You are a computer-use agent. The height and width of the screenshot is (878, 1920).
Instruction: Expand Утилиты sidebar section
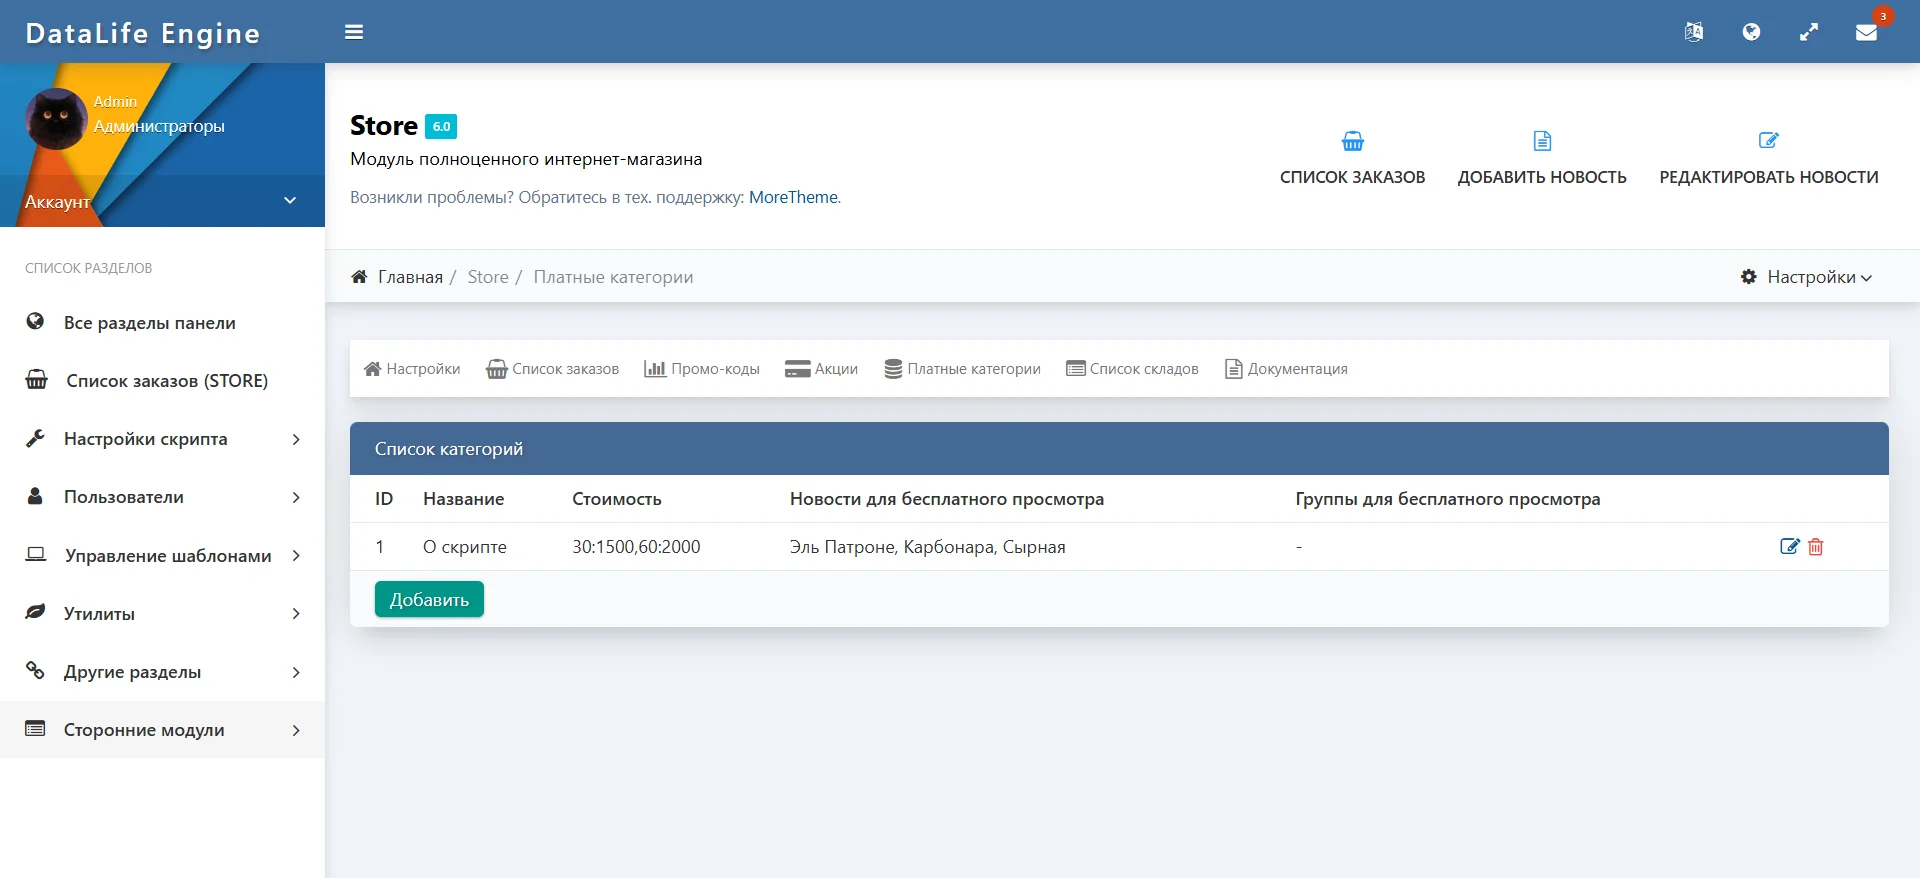pos(162,613)
